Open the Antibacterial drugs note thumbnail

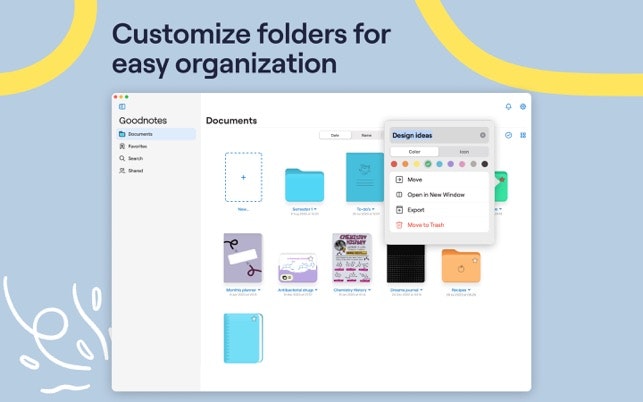point(298,268)
